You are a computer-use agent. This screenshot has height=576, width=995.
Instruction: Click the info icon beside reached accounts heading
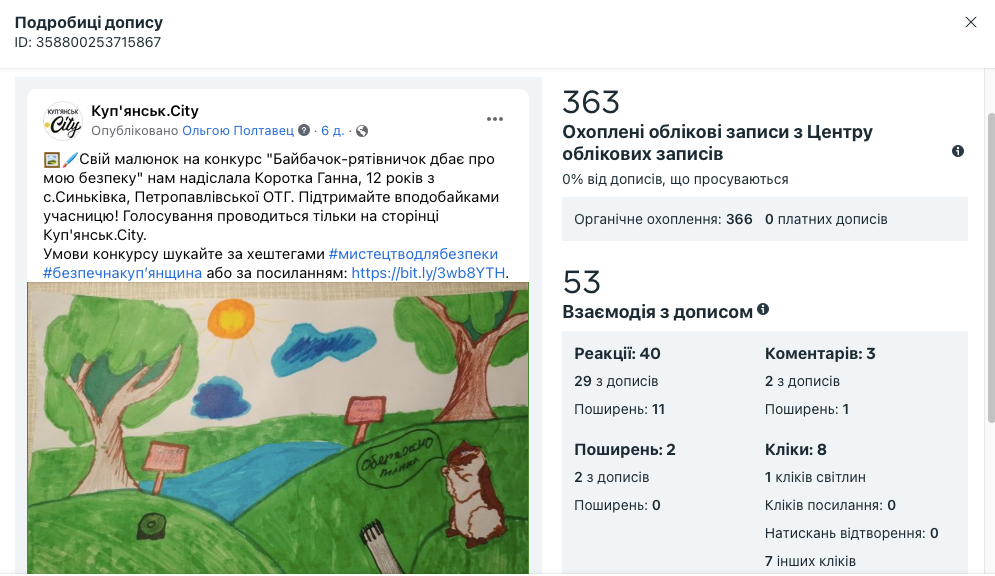[958, 151]
